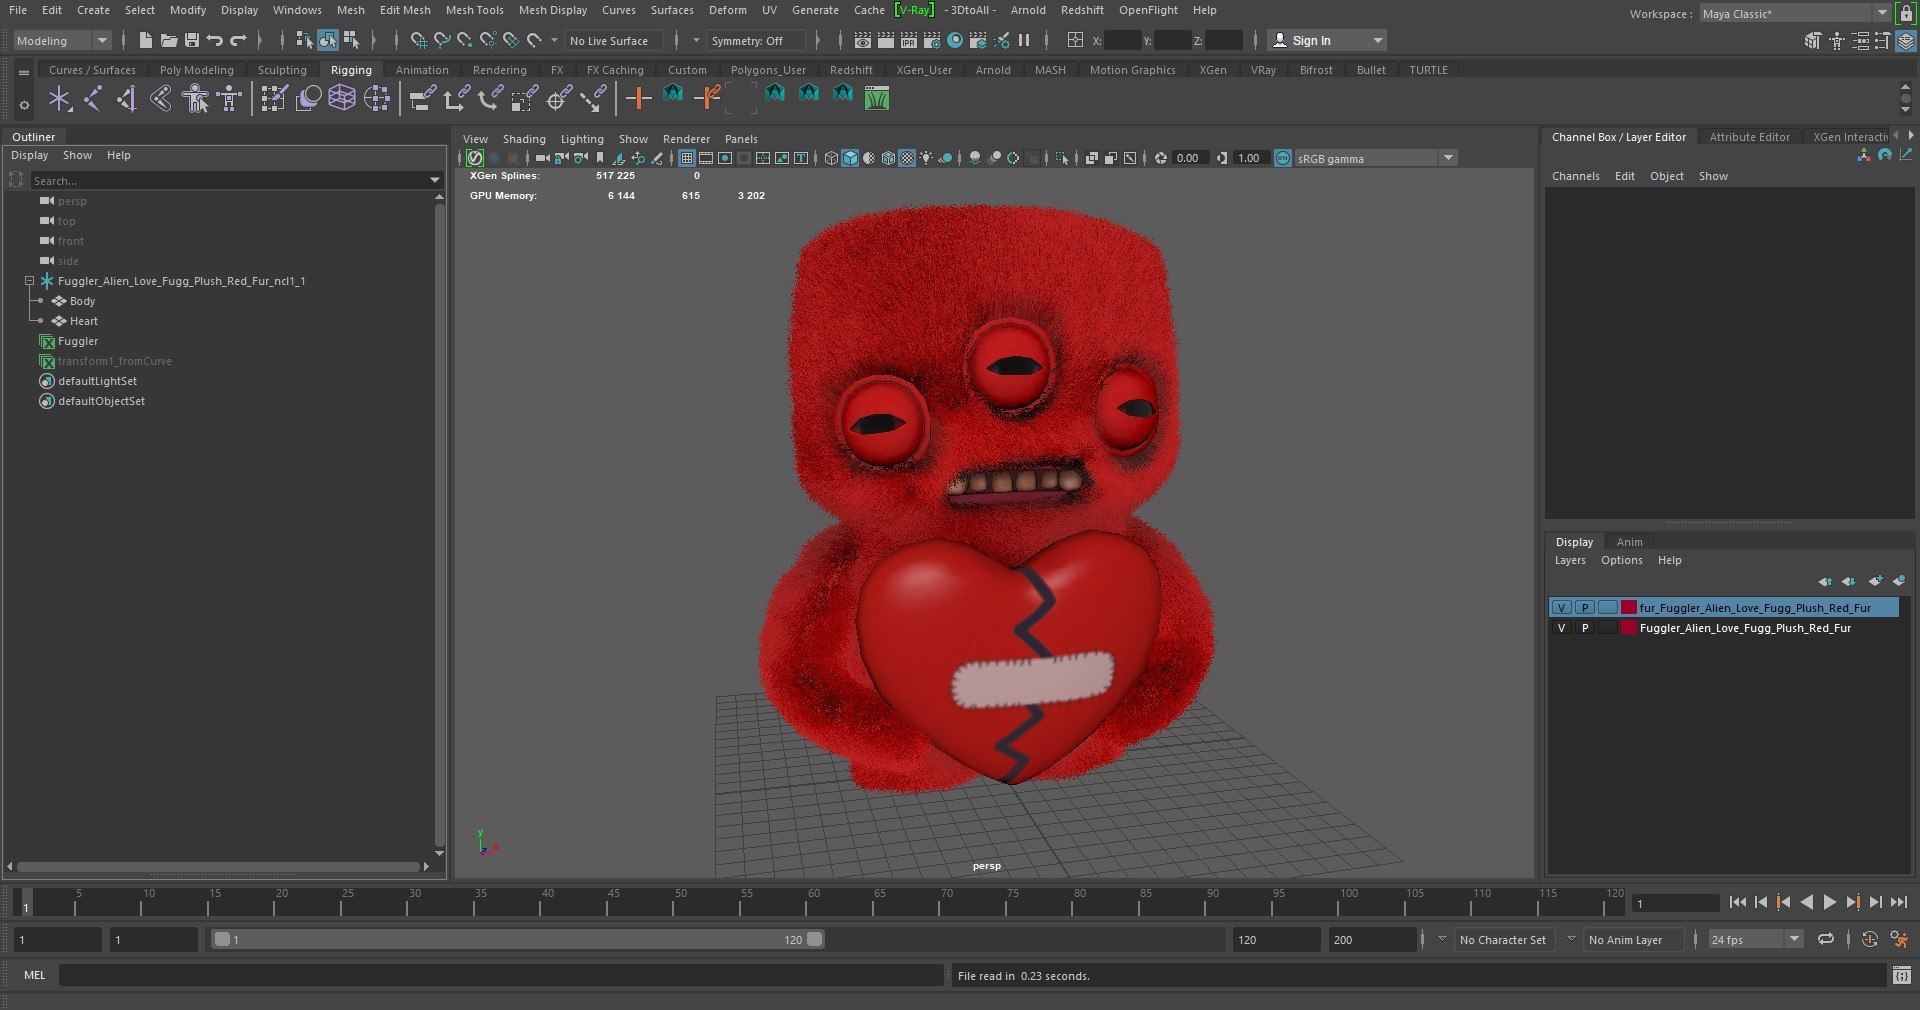Viewport: 1920px width, 1010px height.
Task: Toggle V visibility on fur_Fuggler layer
Action: pyautogui.click(x=1562, y=608)
